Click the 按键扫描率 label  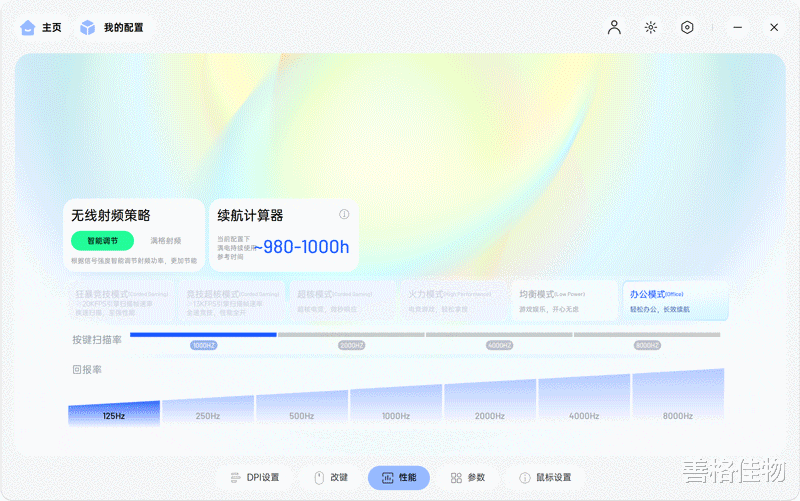click(97, 340)
